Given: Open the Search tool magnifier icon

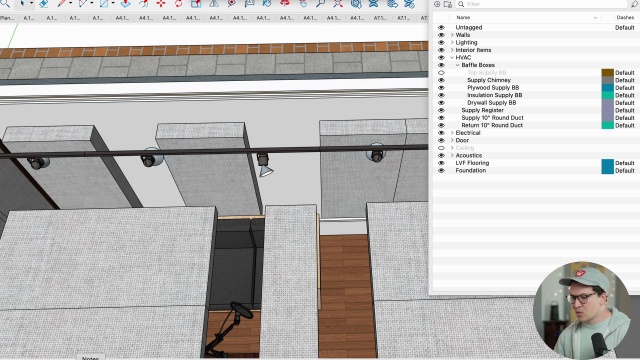Looking at the screenshot, I should click(x=6, y=4).
